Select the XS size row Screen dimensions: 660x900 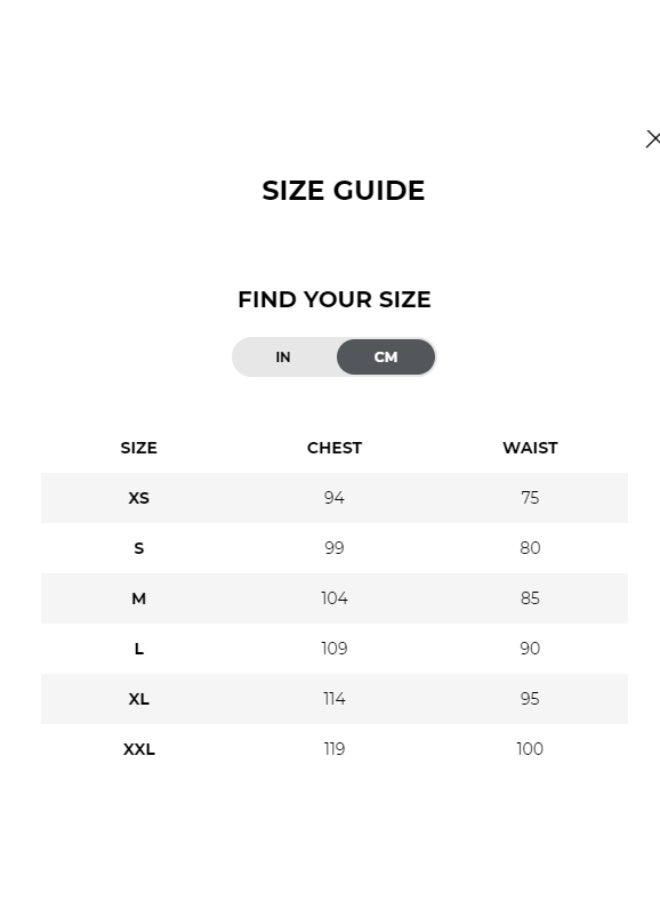pyautogui.click(x=138, y=497)
